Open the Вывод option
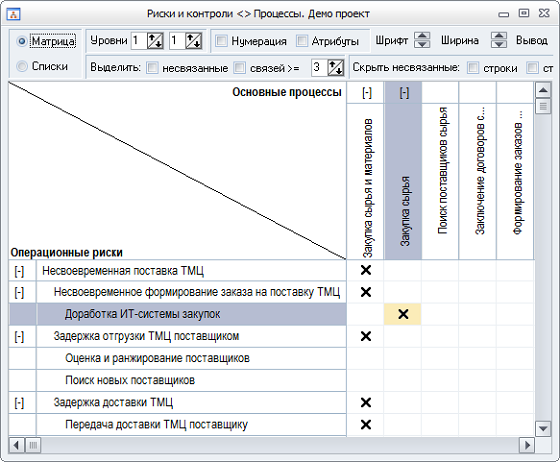The image size is (560, 462). pyautogui.click(x=531, y=40)
